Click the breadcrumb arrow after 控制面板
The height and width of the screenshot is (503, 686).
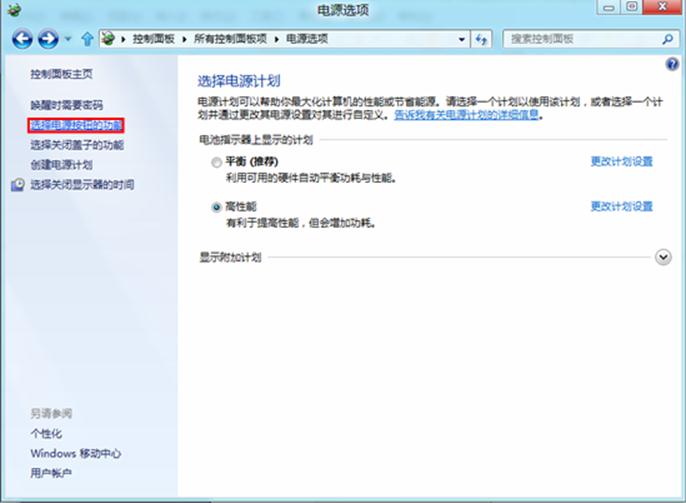point(185,39)
